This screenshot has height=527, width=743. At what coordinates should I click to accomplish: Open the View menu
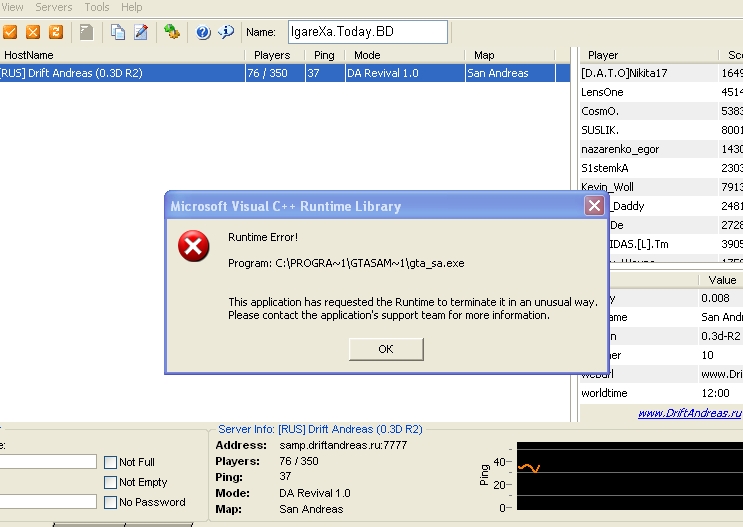point(12,7)
